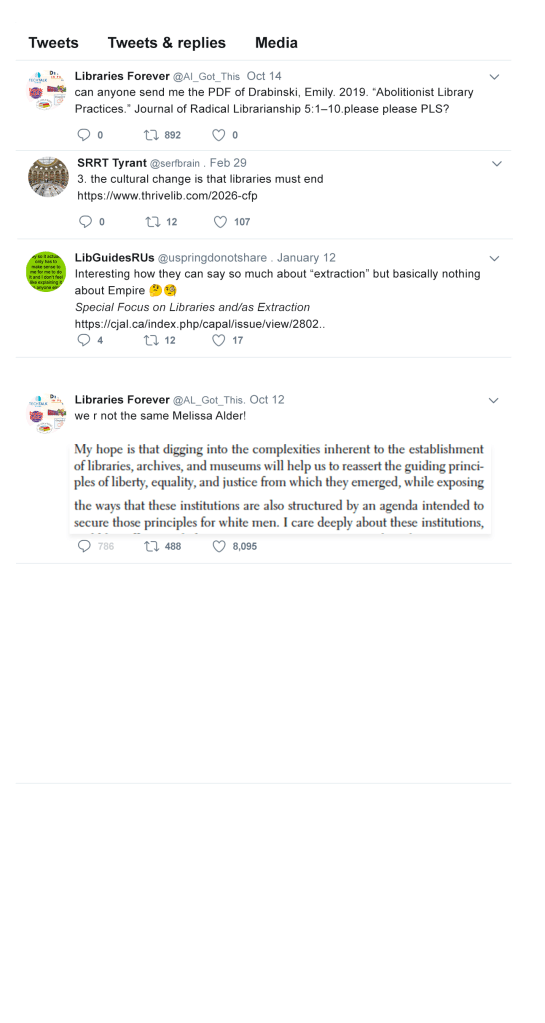Switch to the Tweets & replies tab
Image resolution: width=545 pixels, height=1023 pixels.
166,43
